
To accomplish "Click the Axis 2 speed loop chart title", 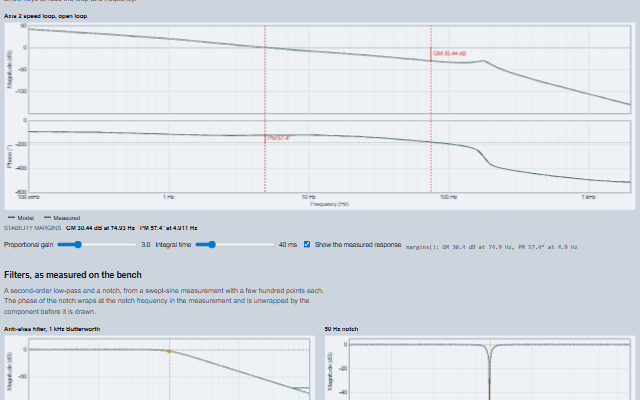I will click(45, 16).
